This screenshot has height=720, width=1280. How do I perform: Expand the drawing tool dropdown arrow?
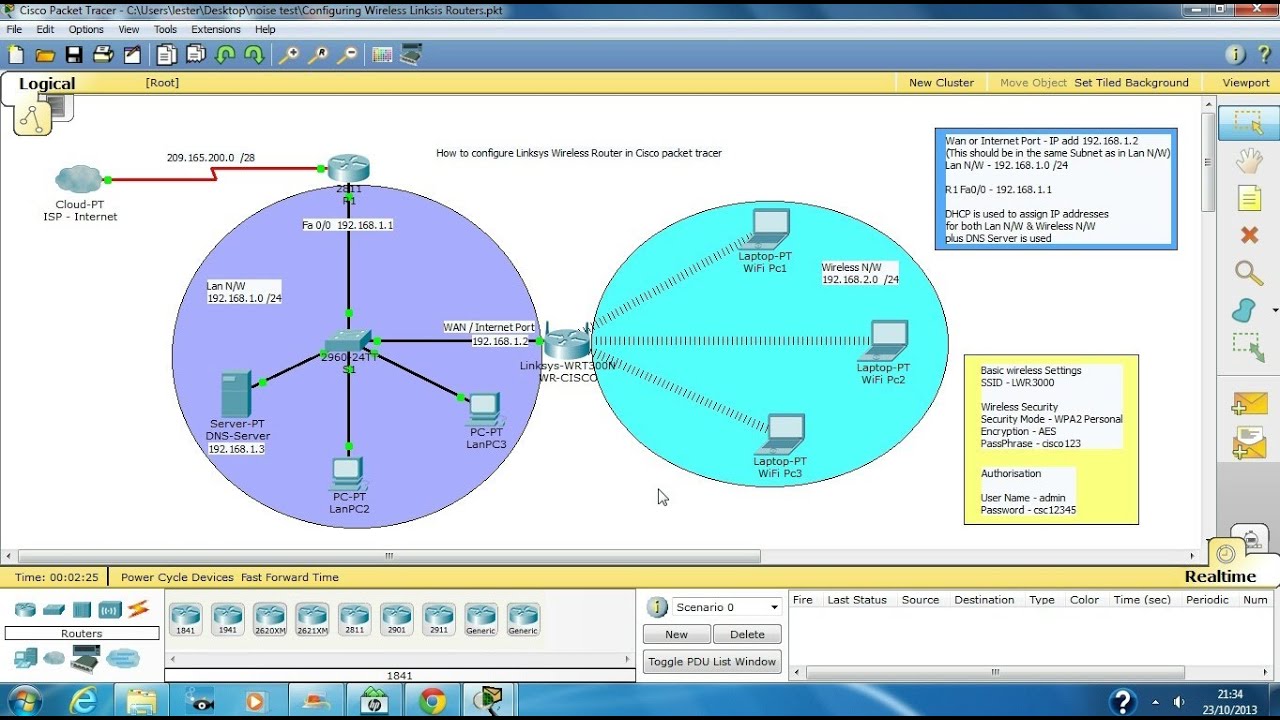click(x=1275, y=311)
